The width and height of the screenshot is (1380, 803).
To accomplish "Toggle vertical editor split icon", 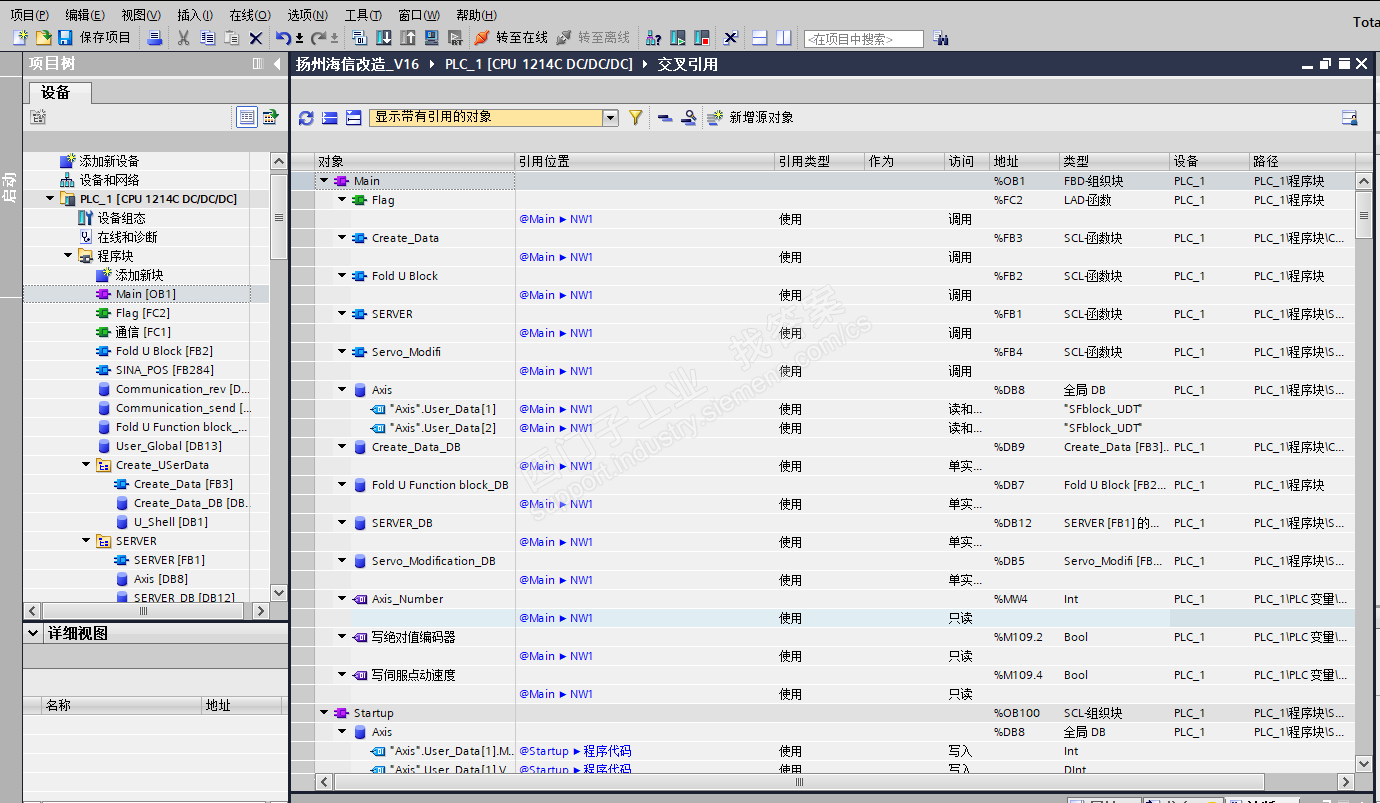I will click(x=784, y=38).
